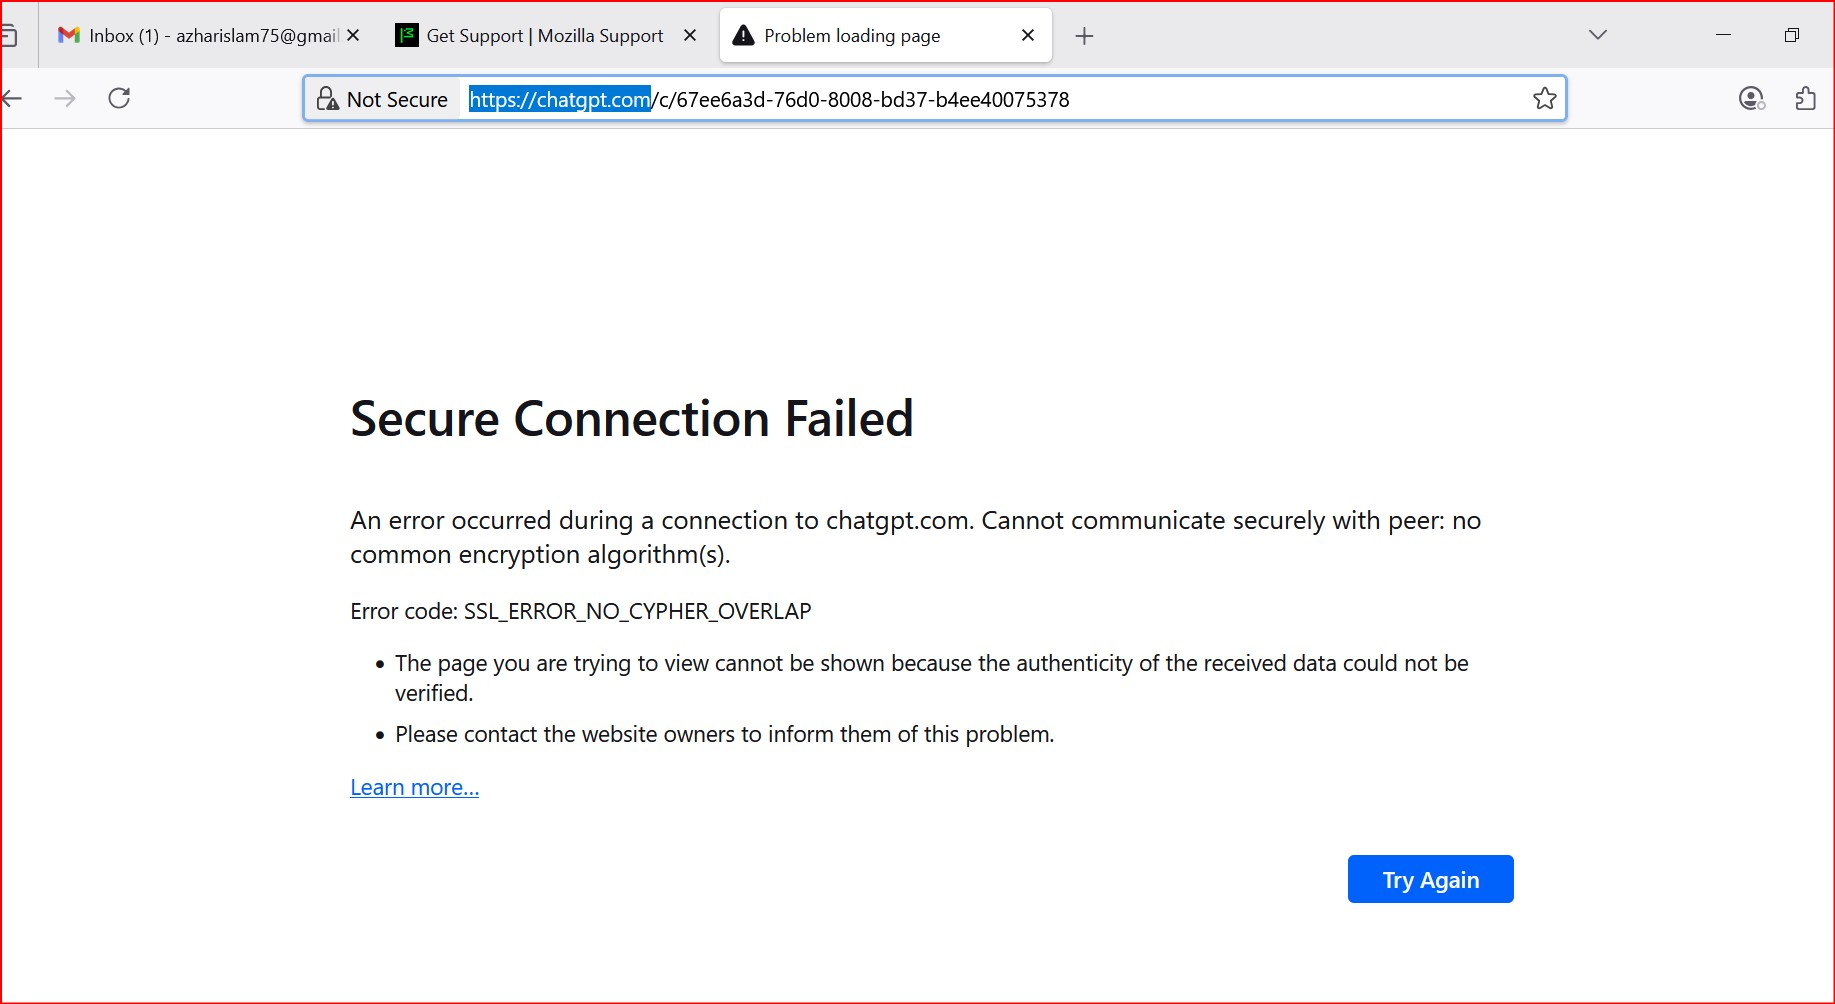The image size is (1835, 1004).
Task: Close the Mozilla Support tab
Action: point(690,35)
